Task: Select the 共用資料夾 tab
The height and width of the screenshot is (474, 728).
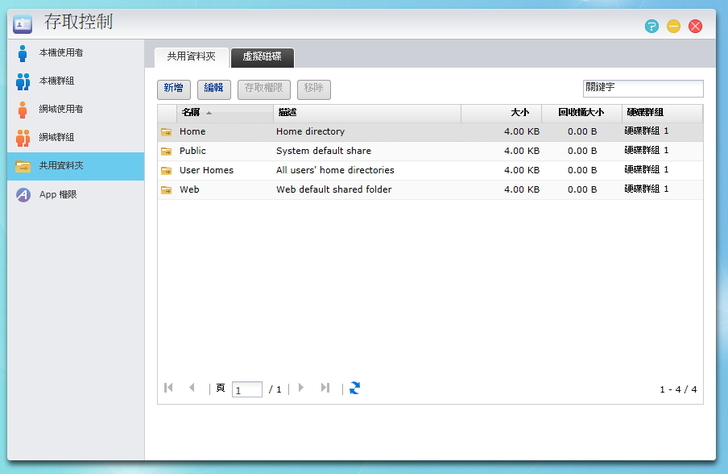Action: [191, 58]
